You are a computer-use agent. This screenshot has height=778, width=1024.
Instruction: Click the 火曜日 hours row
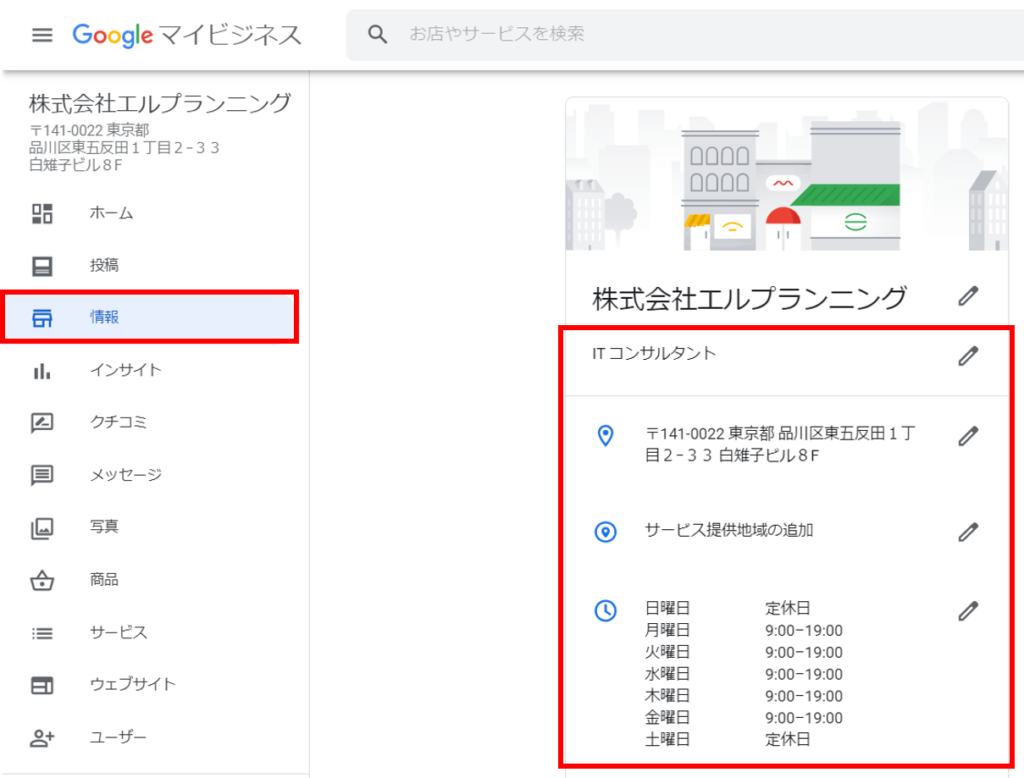(x=744, y=652)
